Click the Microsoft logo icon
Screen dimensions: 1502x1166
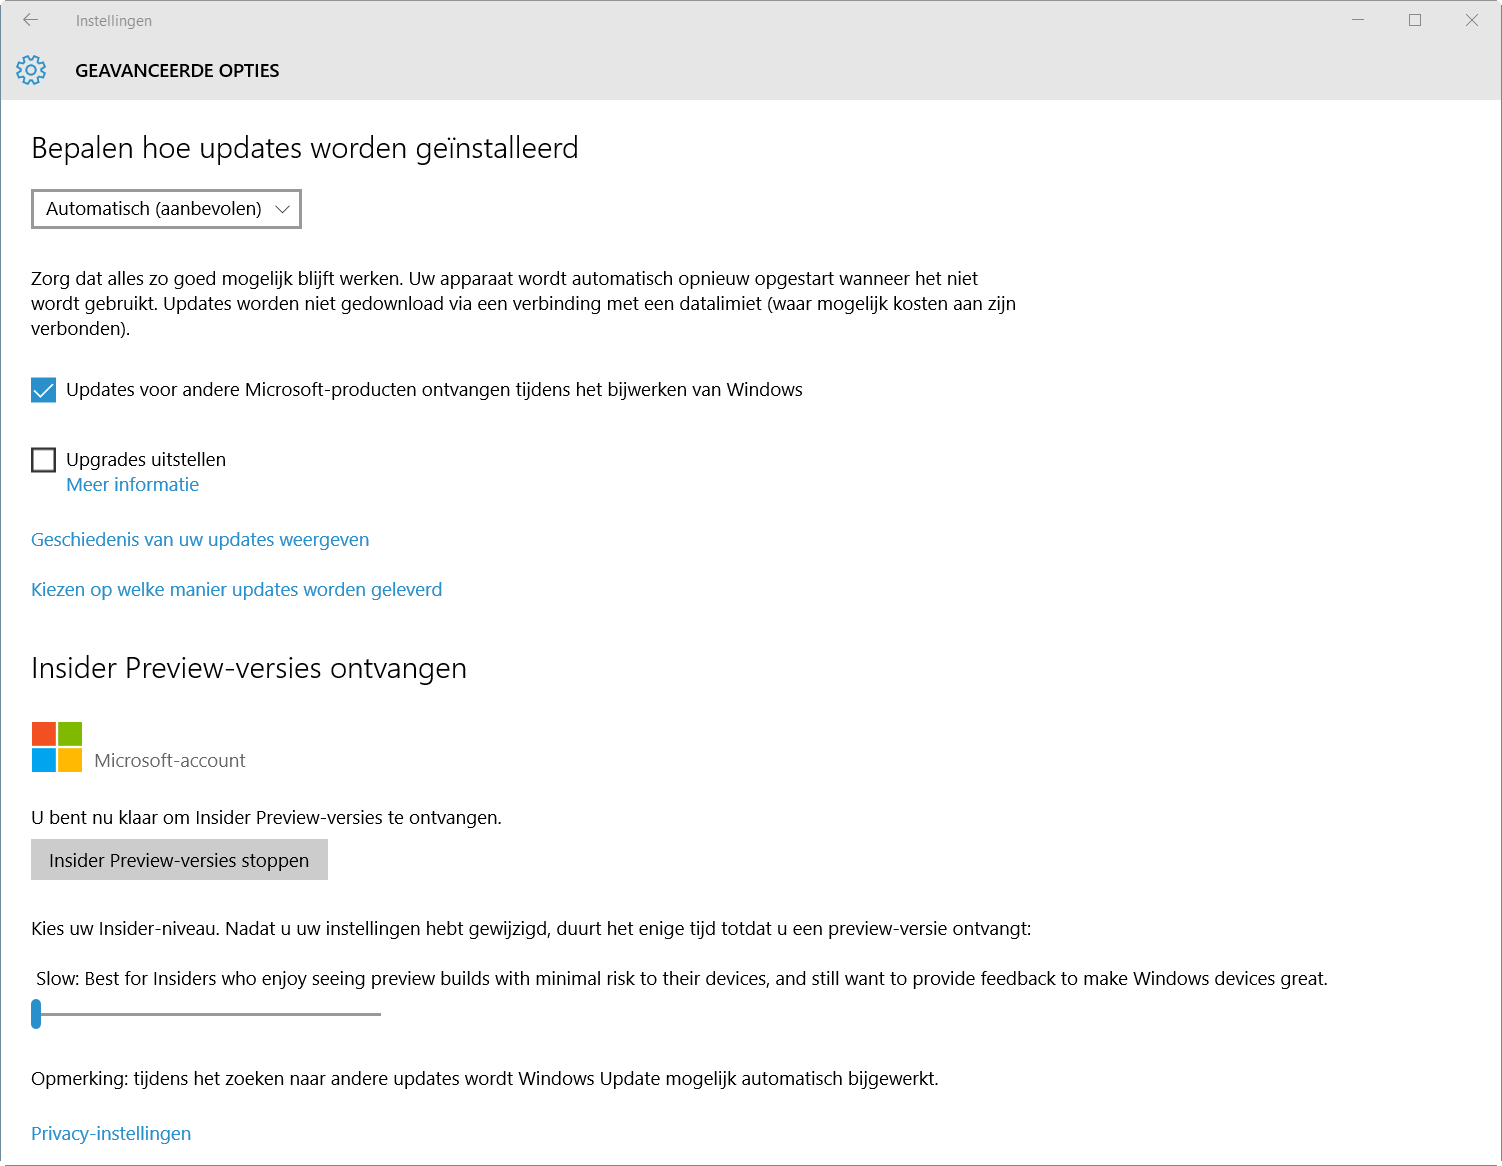tap(57, 747)
